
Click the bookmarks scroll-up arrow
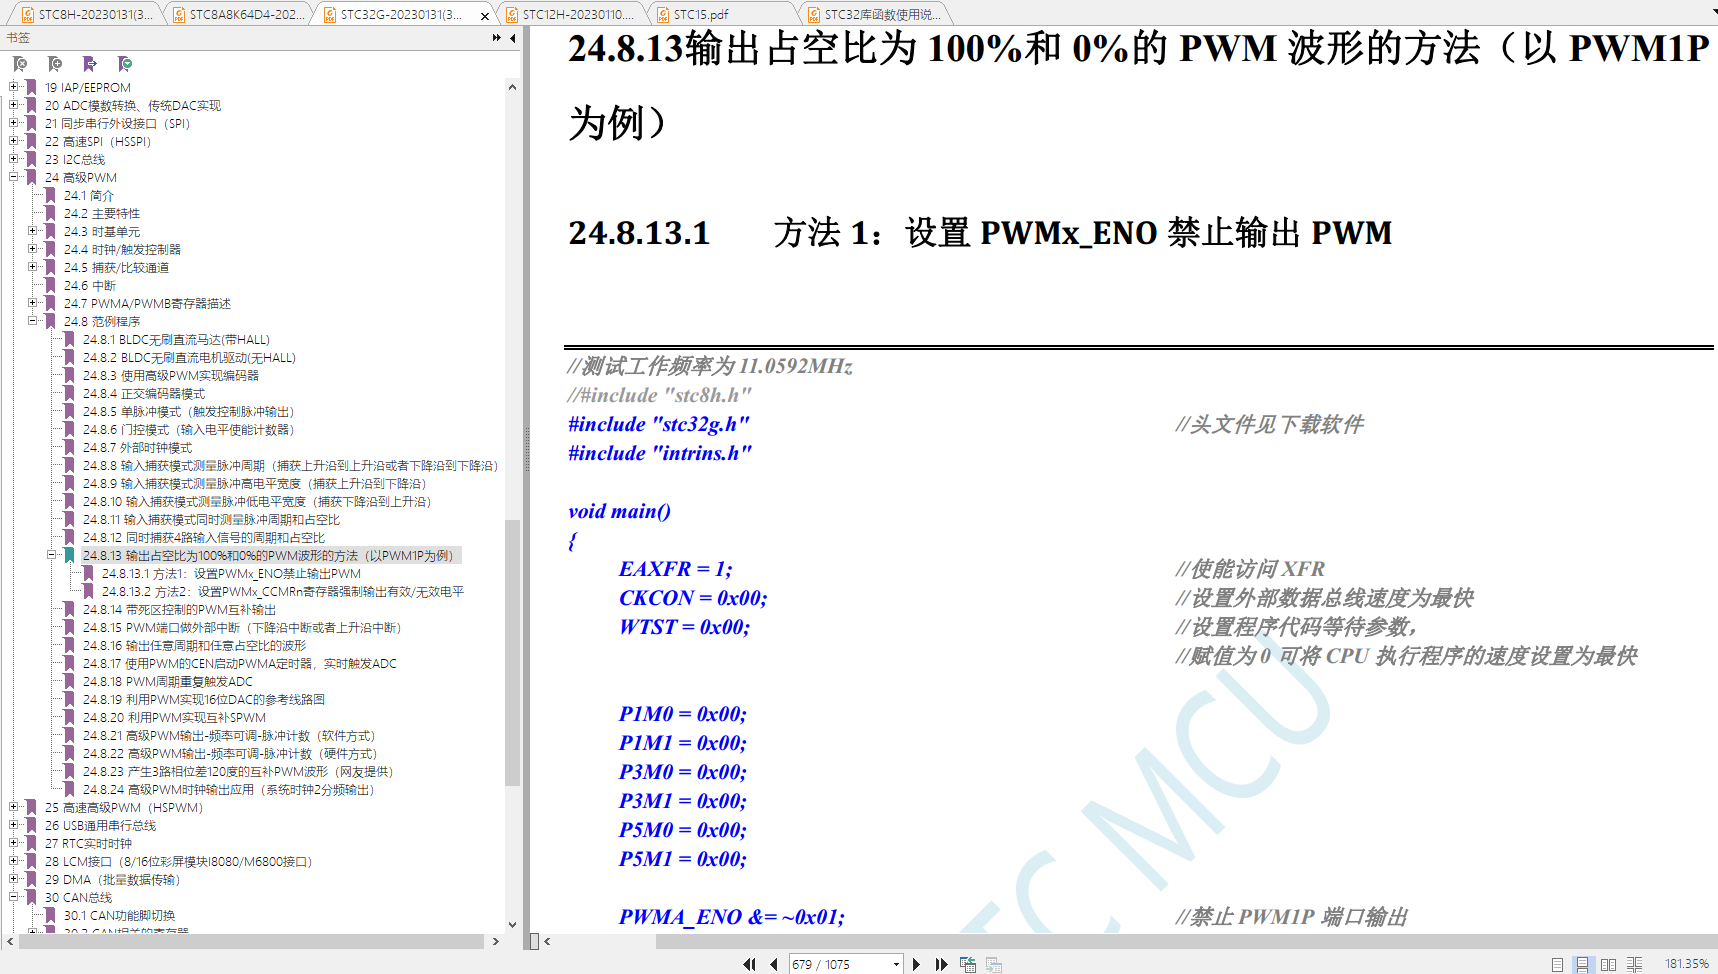(x=512, y=87)
